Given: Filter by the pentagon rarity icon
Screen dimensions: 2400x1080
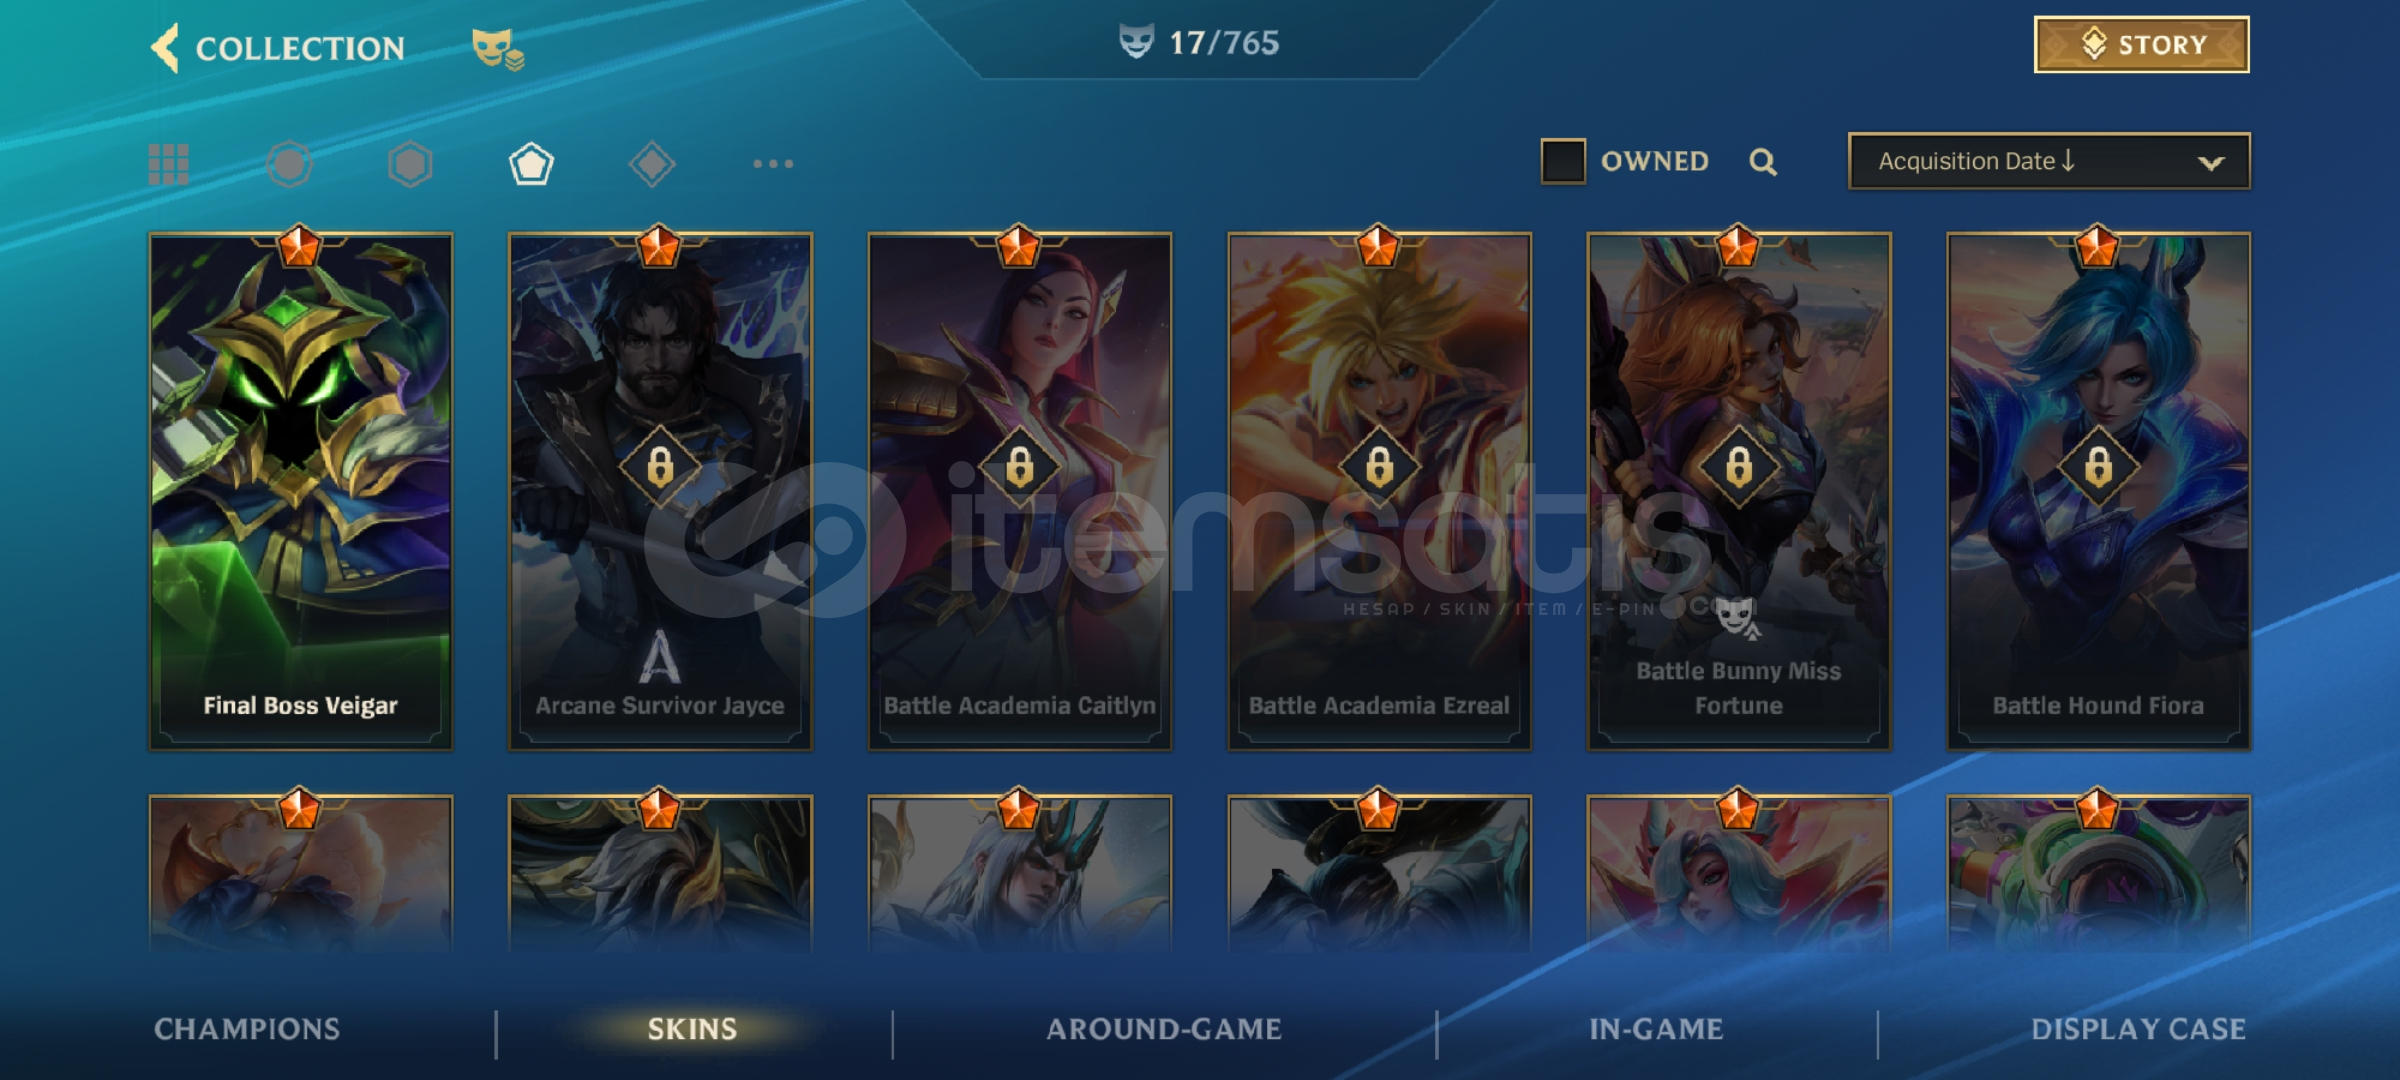Looking at the screenshot, I should click(x=531, y=164).
